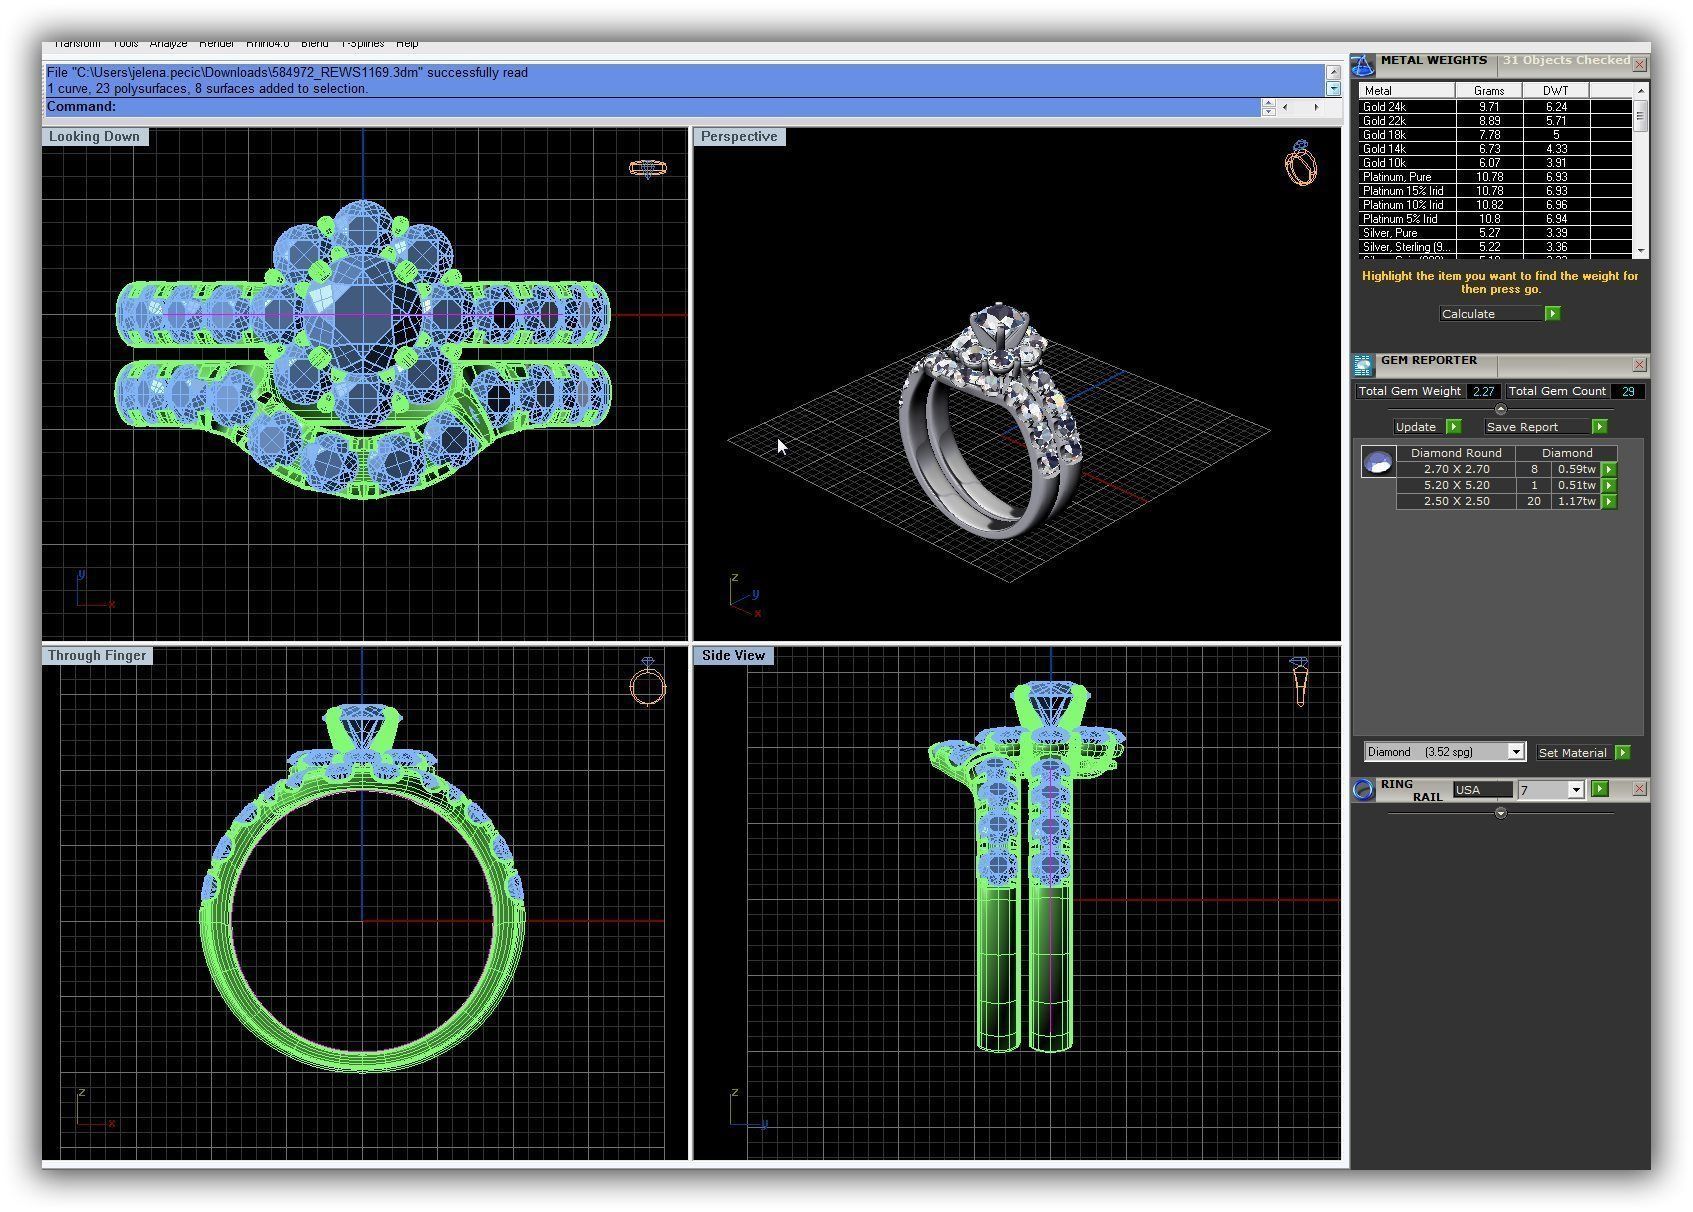Click command line left navigation arrow
The width and height of the screenshot is (1693, 1212).
1286,107
